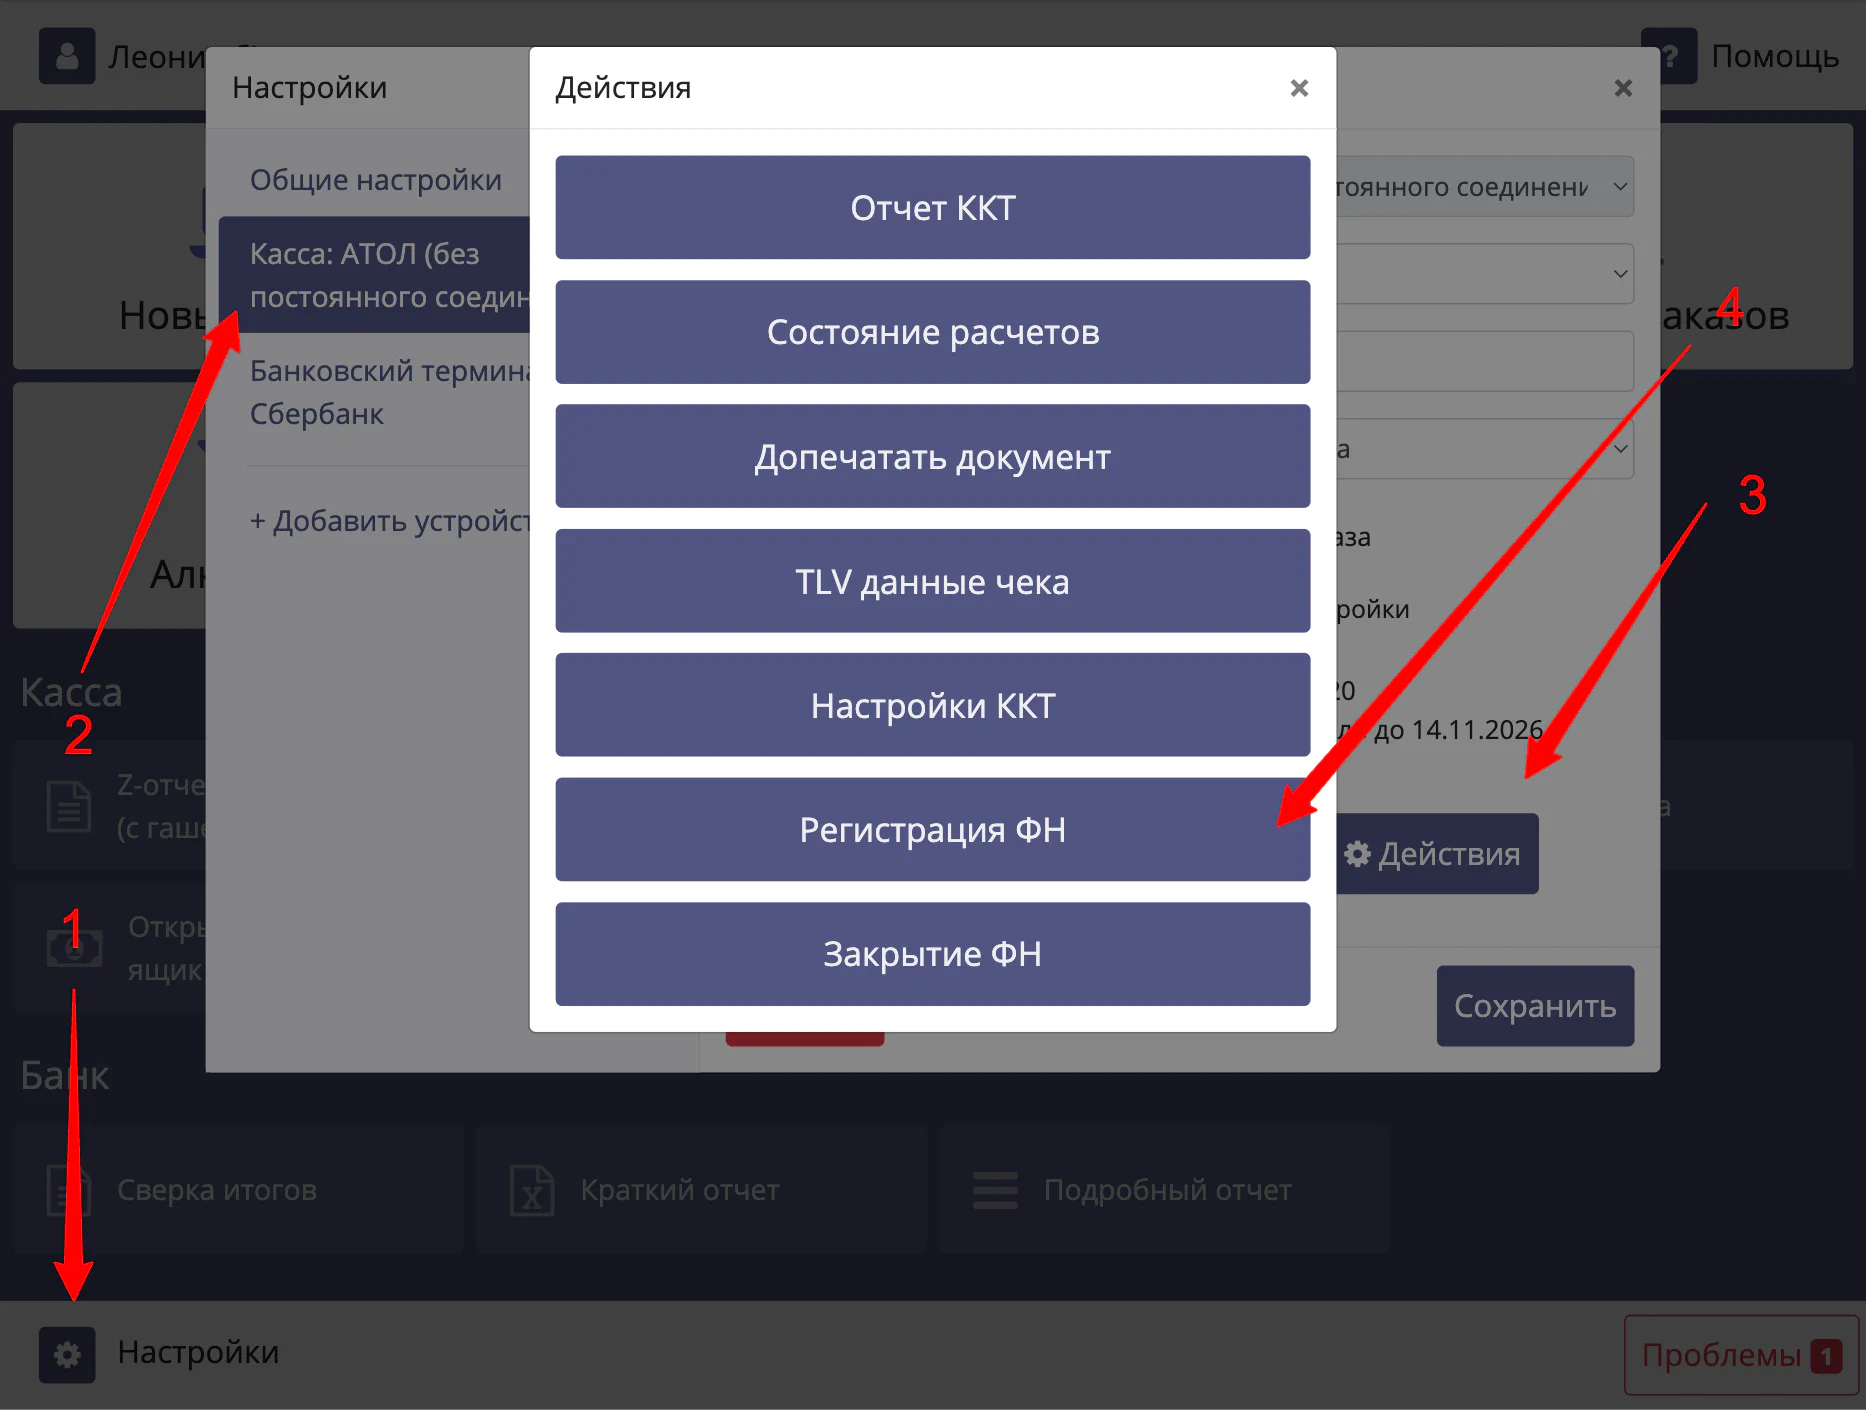Open Общие настройки section
The height and width of the screenshot is (1410, 1866).
point(376,180)
